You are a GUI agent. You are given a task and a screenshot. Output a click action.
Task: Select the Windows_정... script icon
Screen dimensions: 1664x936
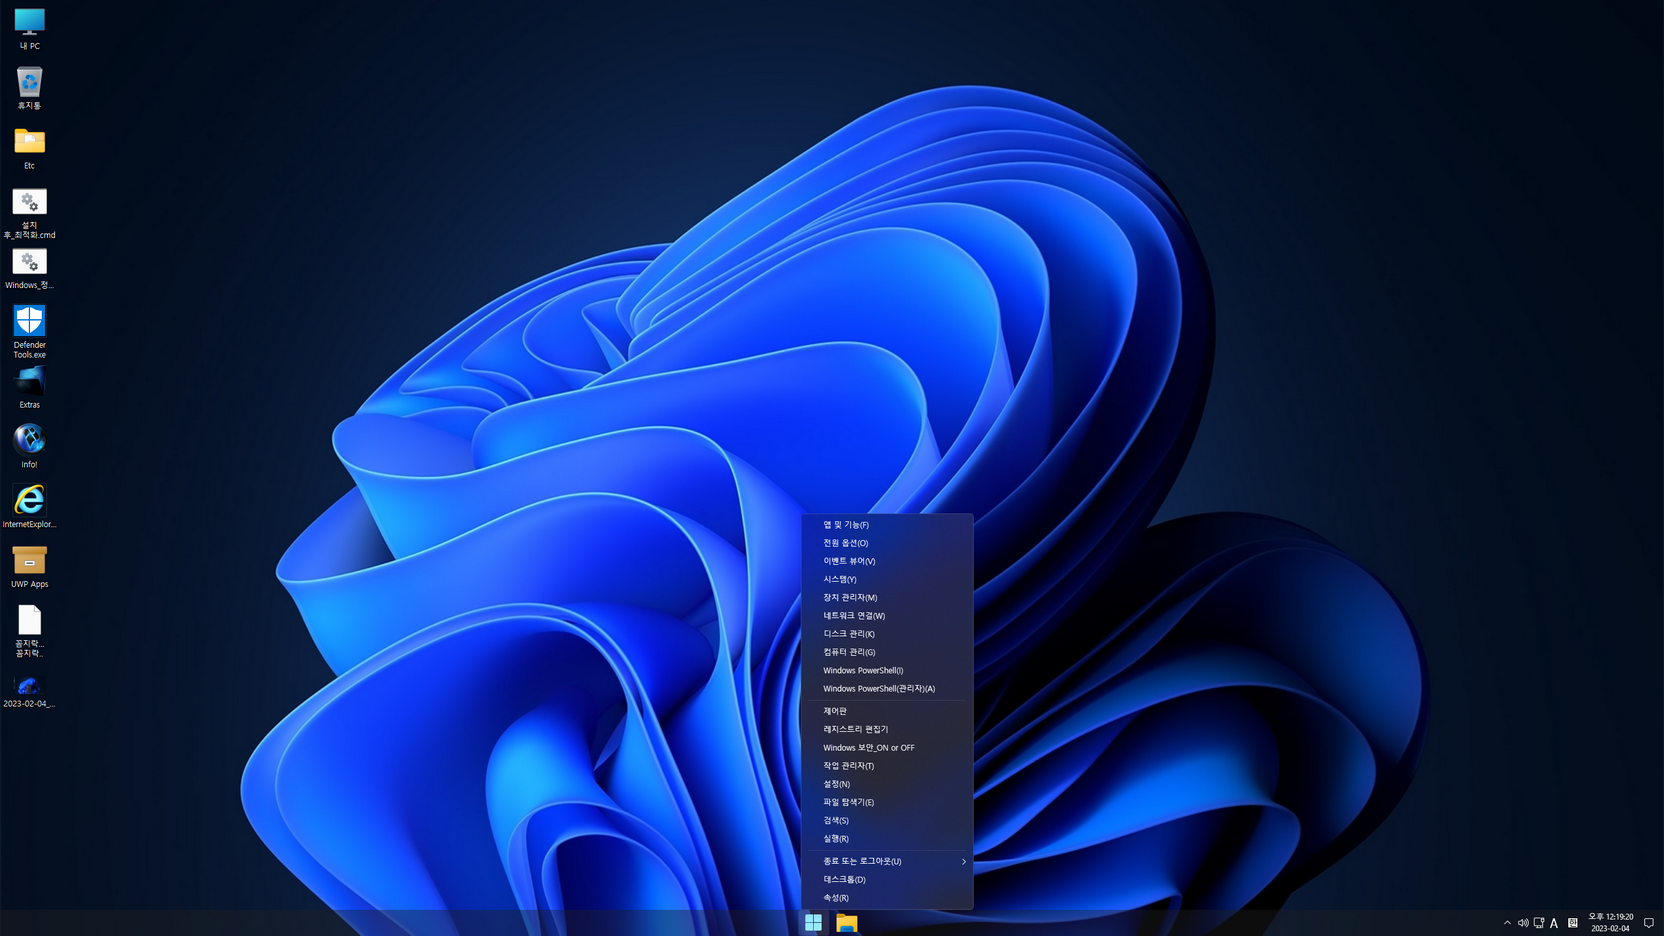click(x=29, y=268)
